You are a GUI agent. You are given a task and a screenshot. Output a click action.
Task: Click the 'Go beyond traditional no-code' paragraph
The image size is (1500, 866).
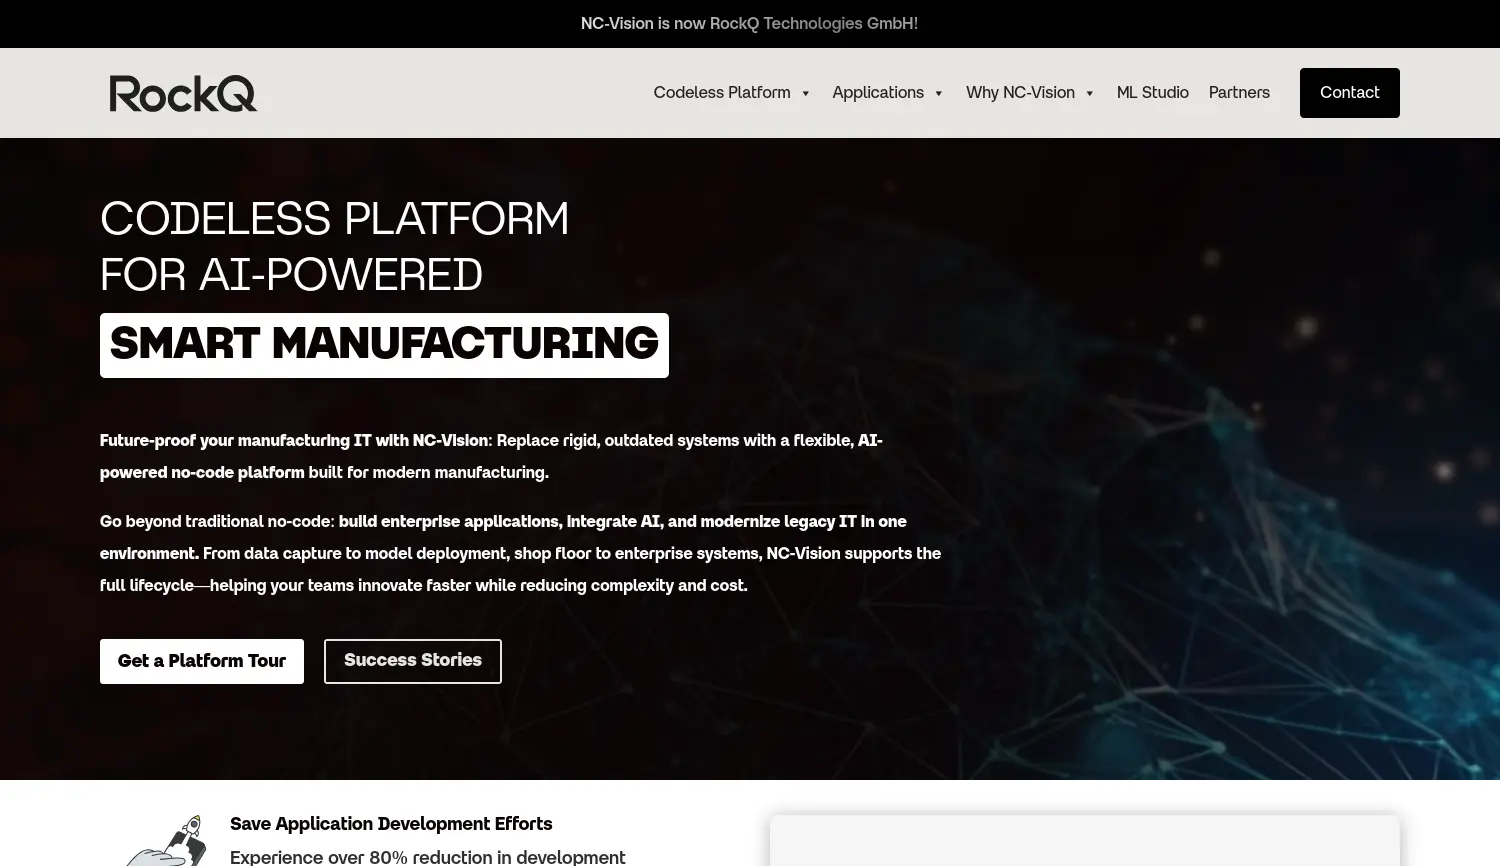[520, 553]
